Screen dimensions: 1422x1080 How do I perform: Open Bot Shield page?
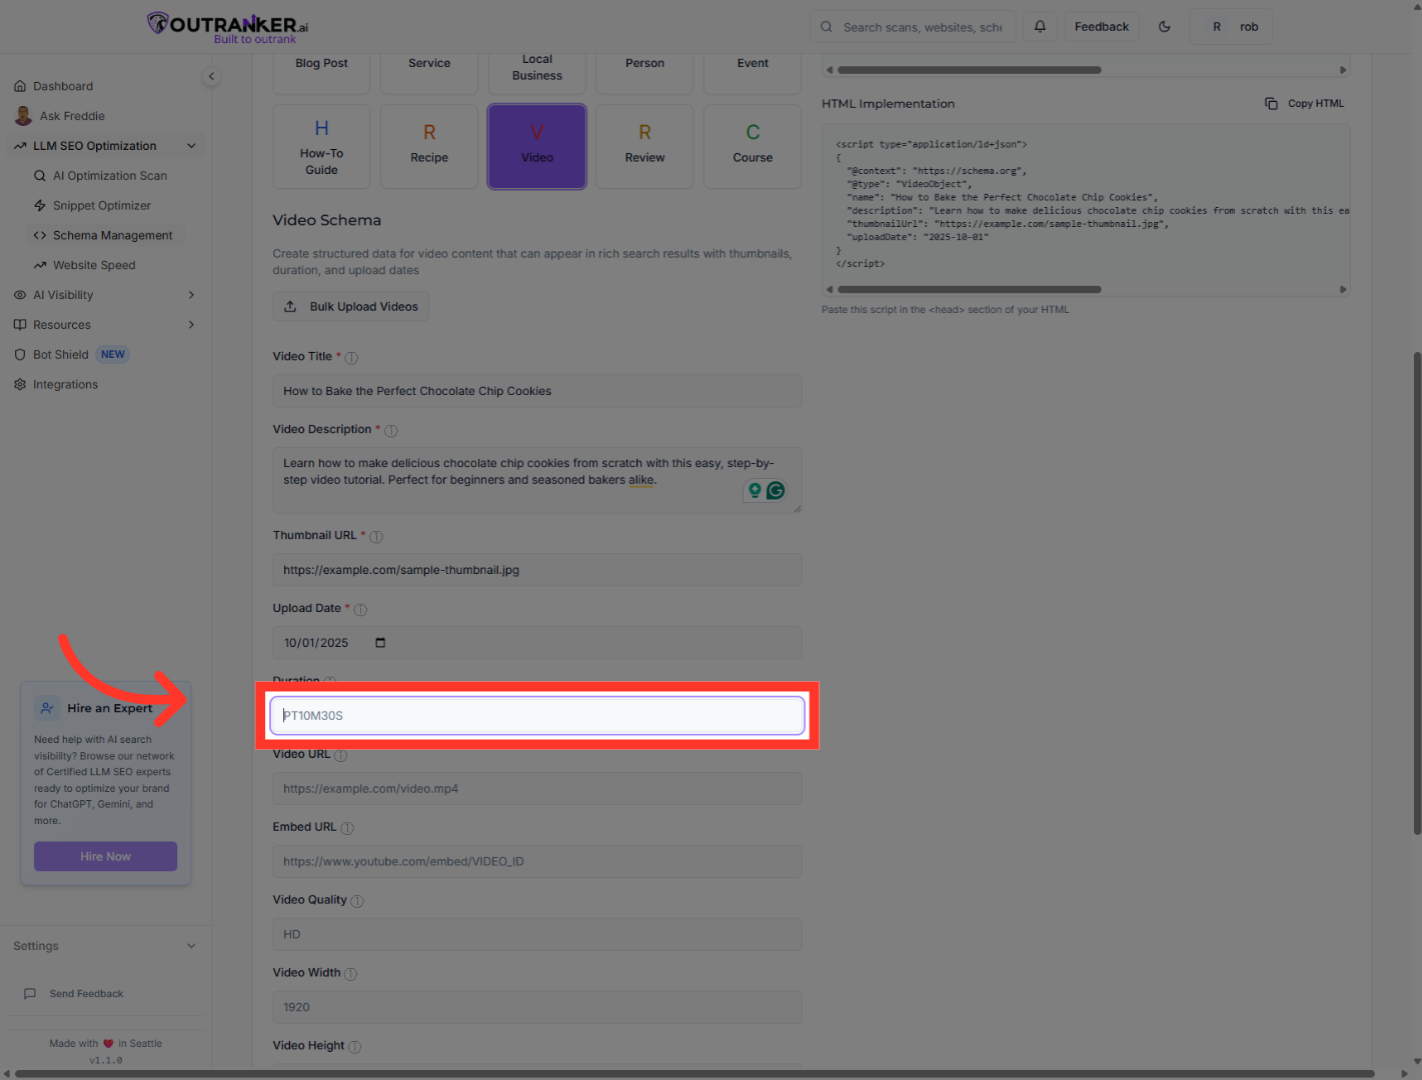click(x=61, y=355)
